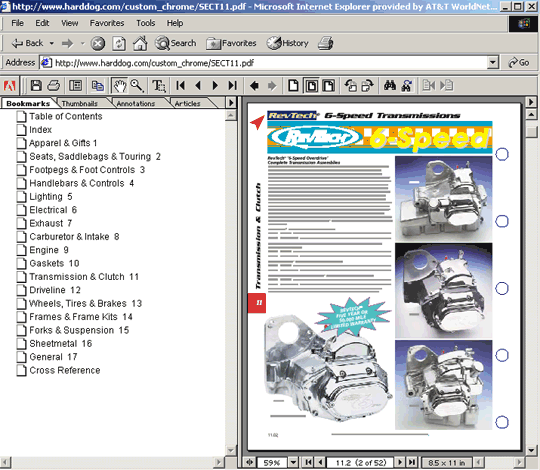Print the PDF with Acrobat printer icon
The height and width of the screenshot is (470, 540).
coord(53,85)
